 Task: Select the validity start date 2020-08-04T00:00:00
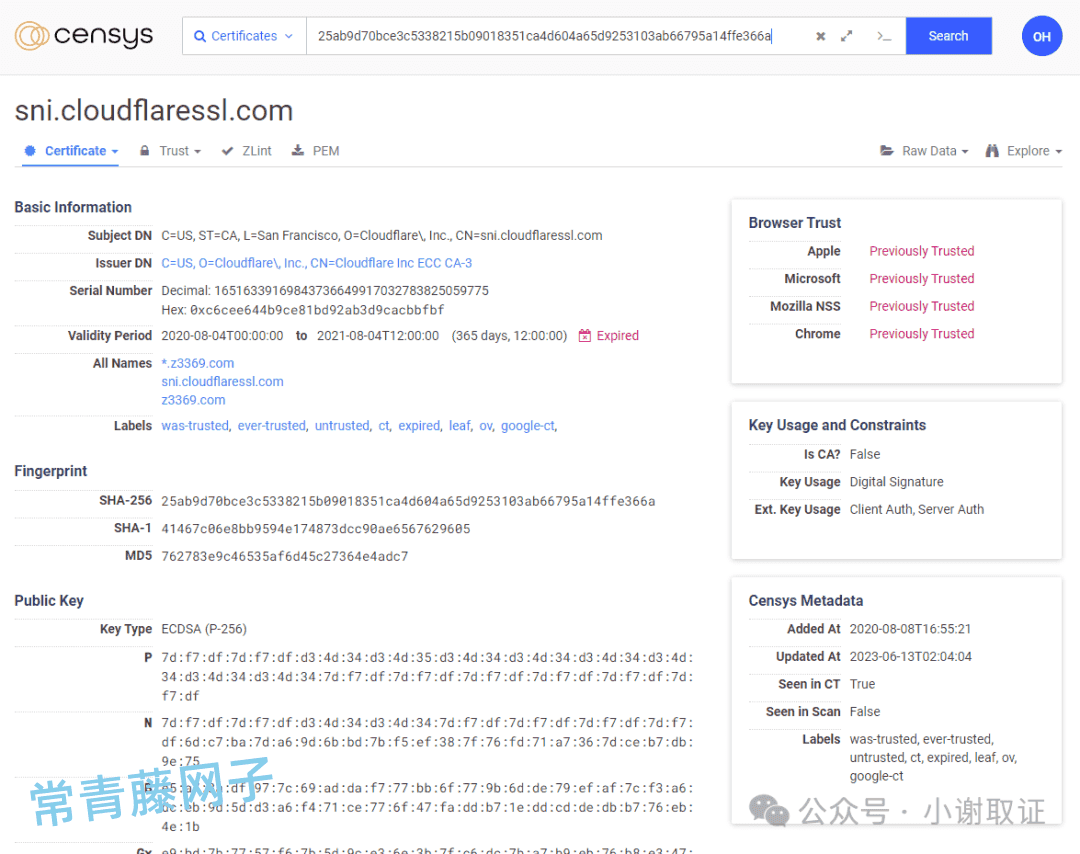tap(222, 335)
